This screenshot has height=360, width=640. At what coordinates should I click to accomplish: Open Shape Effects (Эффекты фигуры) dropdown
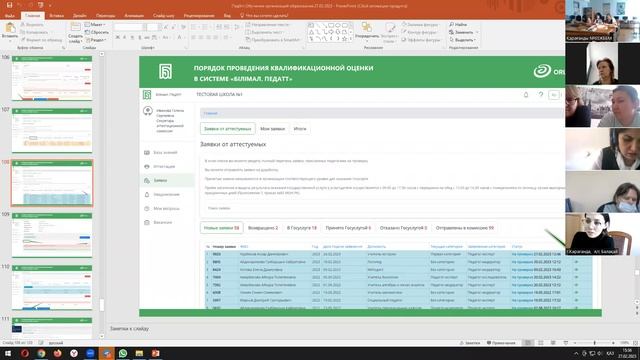click(421, 40)
